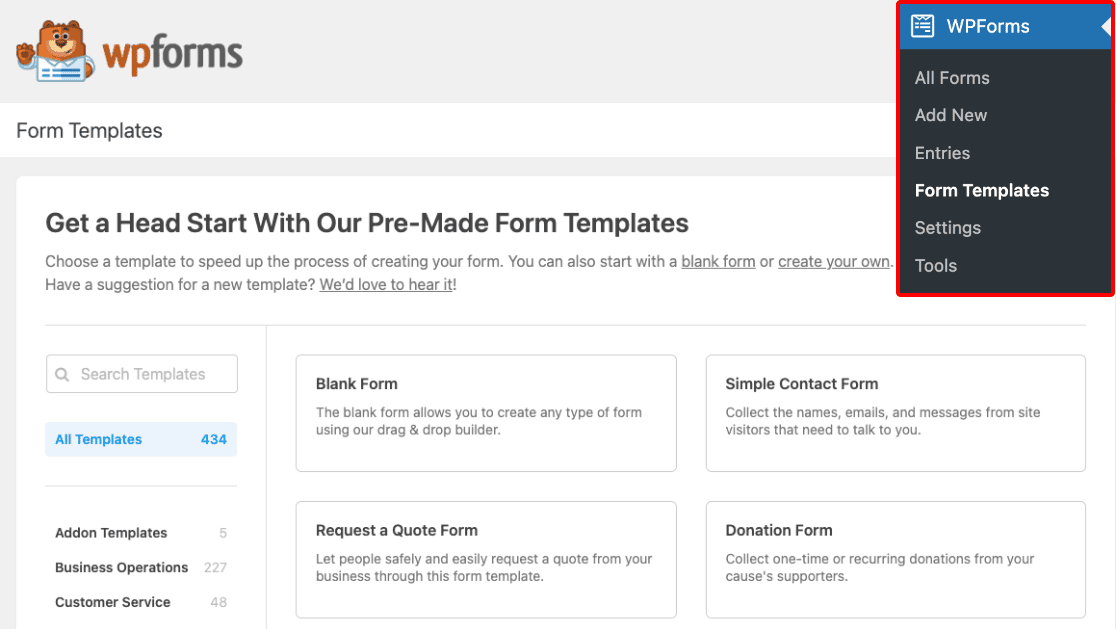Click the WPForms bear mascot logo
The height and width of the screenshot is (629, 1116).
pyautogui.click(x=56, y=51)
